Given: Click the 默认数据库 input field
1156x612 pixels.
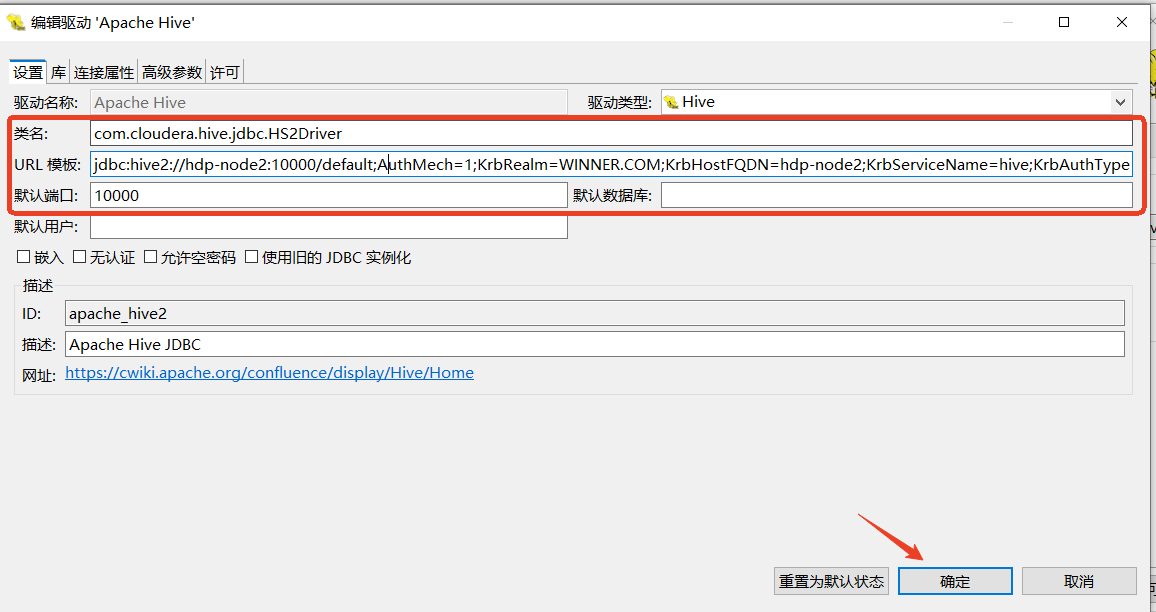Looking at the screenshot, I should pos(896,195).
